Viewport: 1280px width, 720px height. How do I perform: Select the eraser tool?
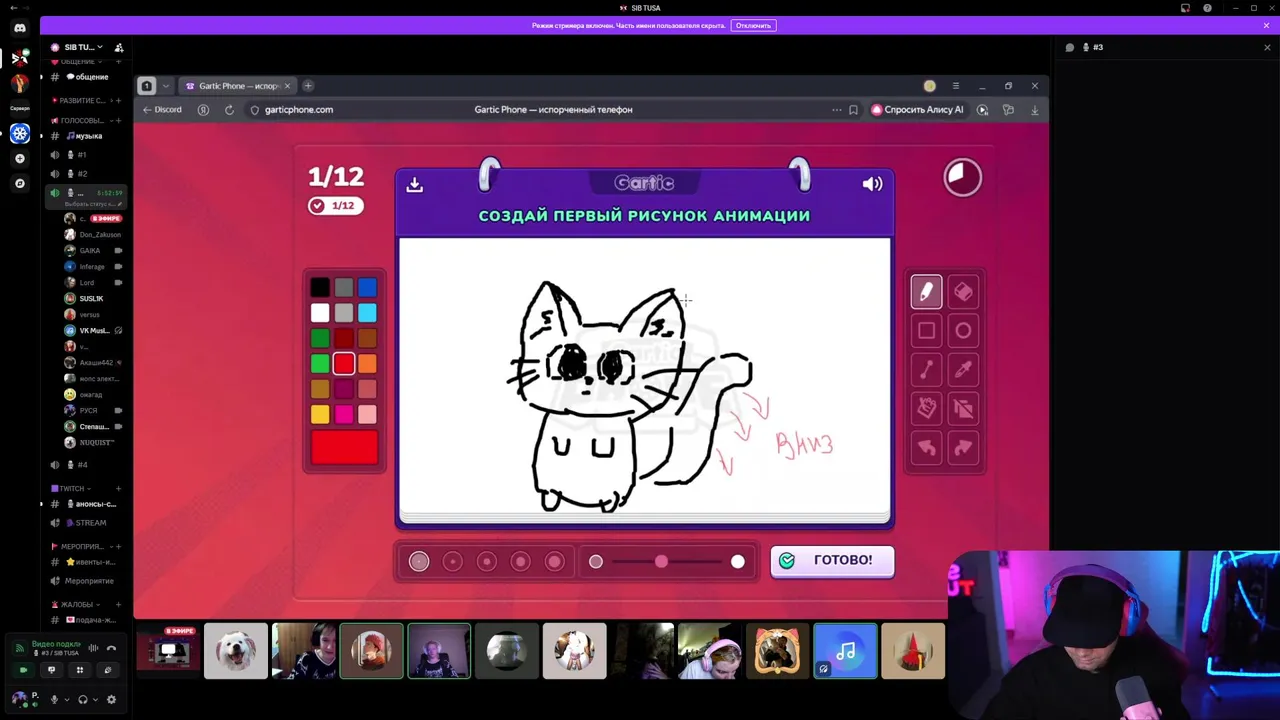point(963,292)
